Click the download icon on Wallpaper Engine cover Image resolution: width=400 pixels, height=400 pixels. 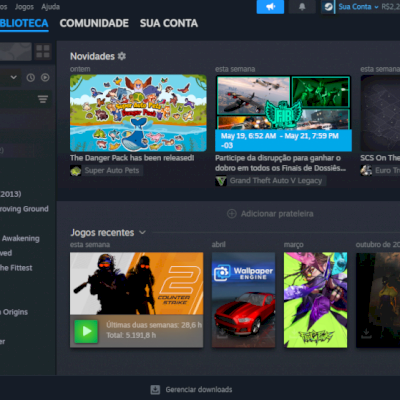click(x=222, y=333)
